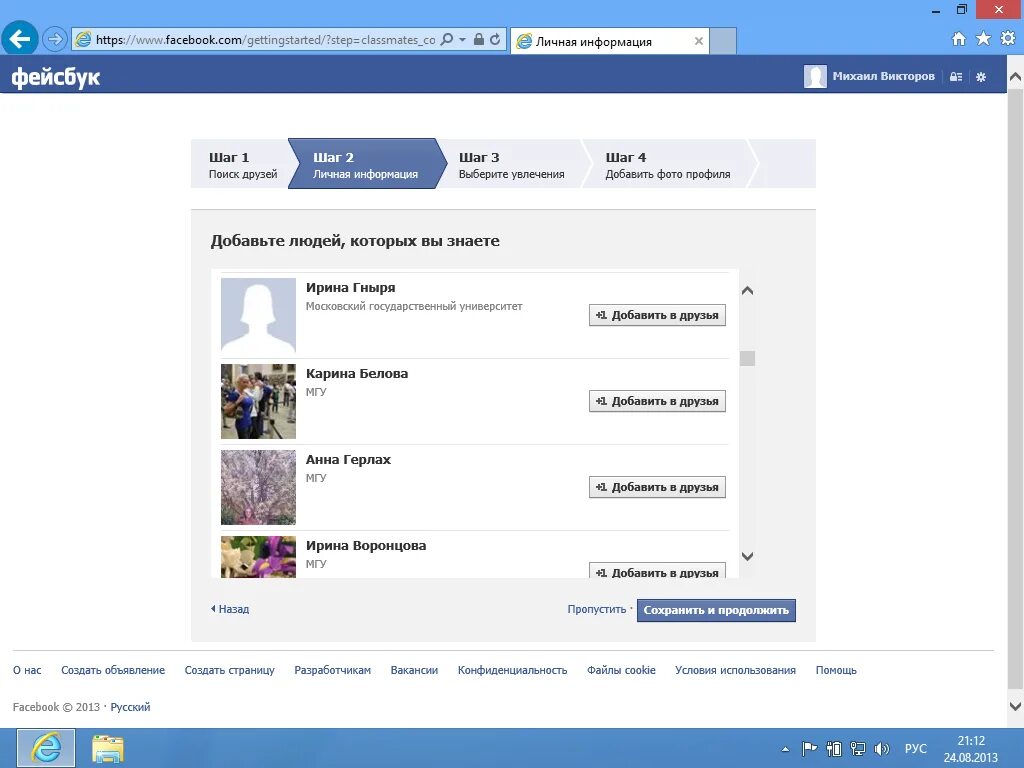The image size is (1024, 768).
Task: Click the friends list scrollbar
Action: click(748, 360)
